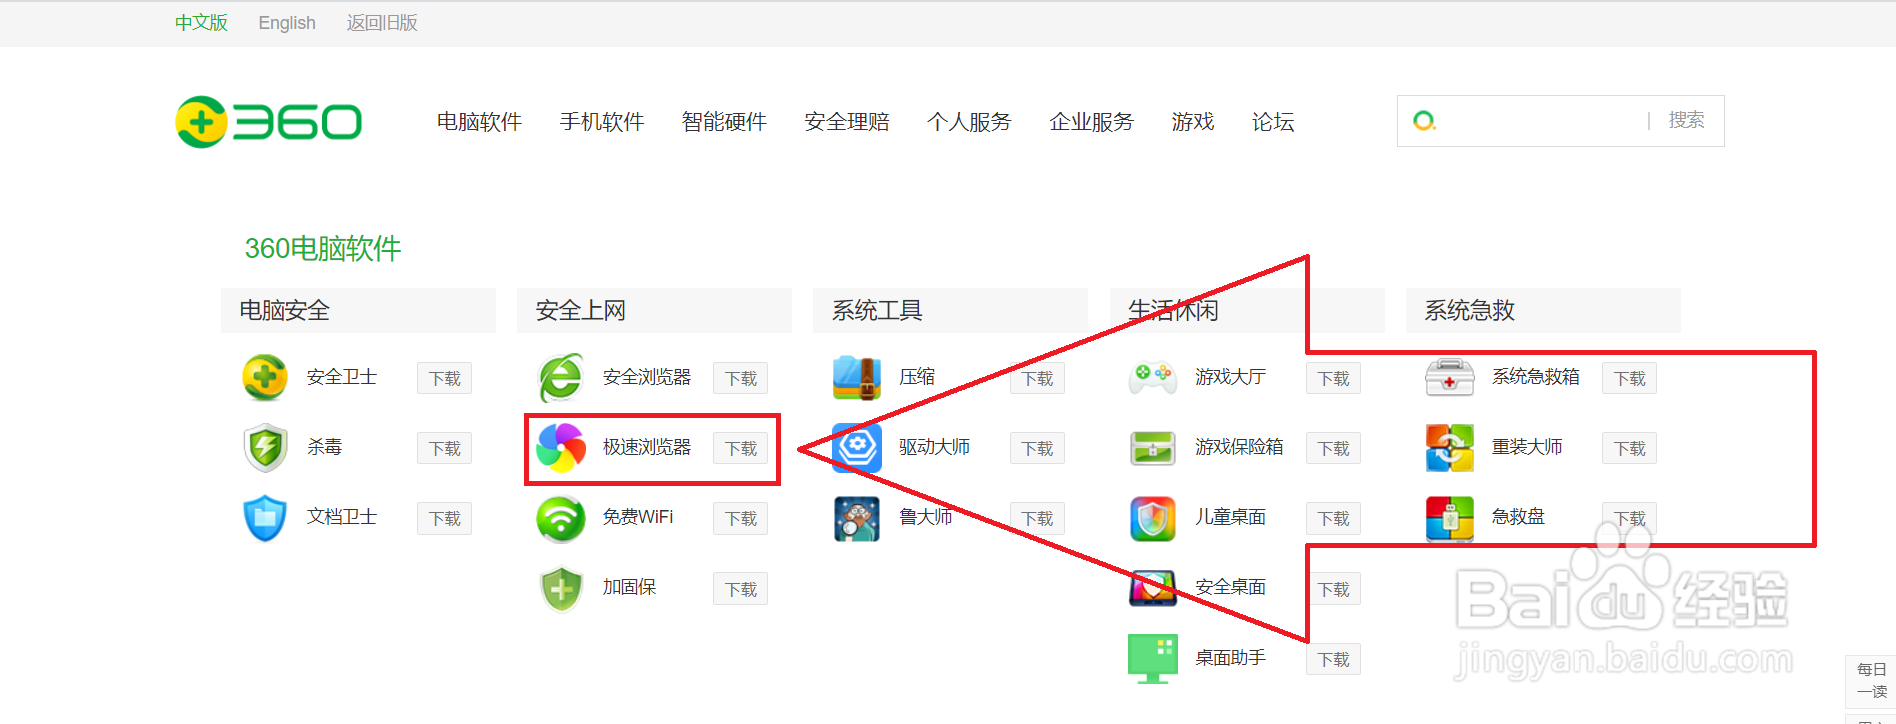This screenshot has width=1896, height=724.
Task: Click the 加固保 green shield icon
Action: pyautogui.click(x=561, y=588)
